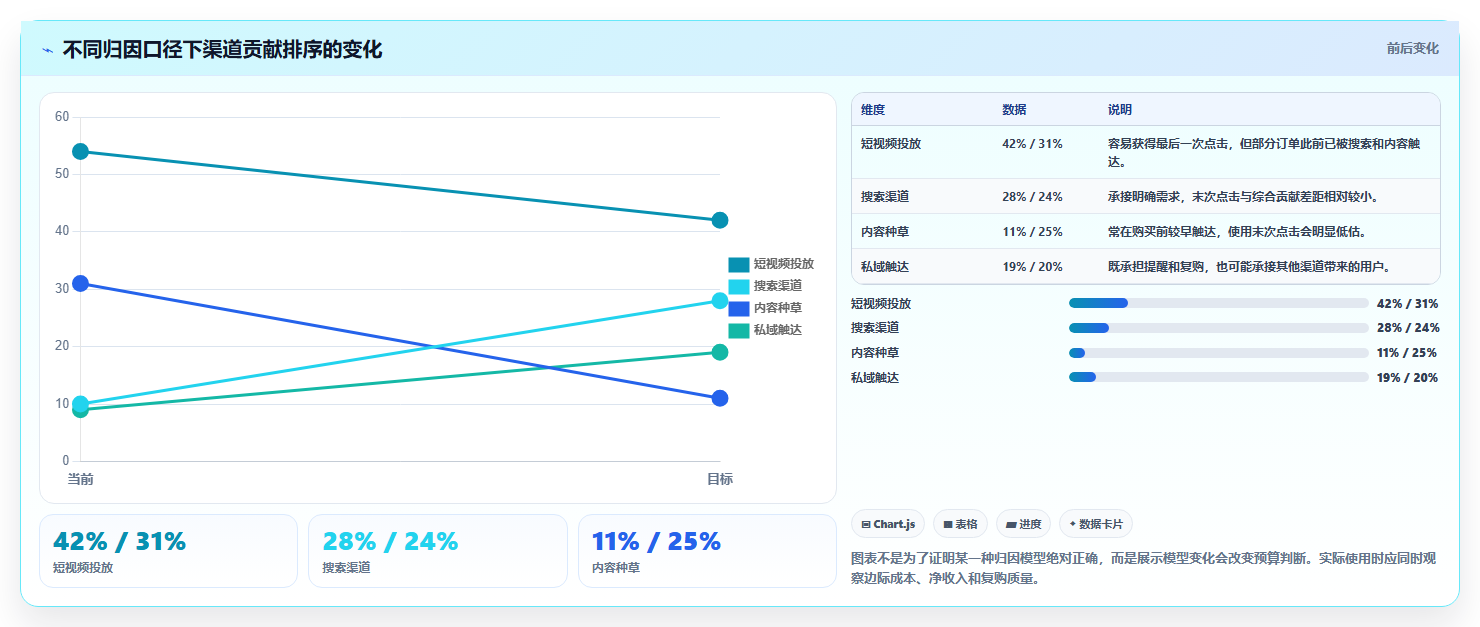Select the royal blue data point at 当前 (31)
1480x627 pixels.
[x=81, y=284]
